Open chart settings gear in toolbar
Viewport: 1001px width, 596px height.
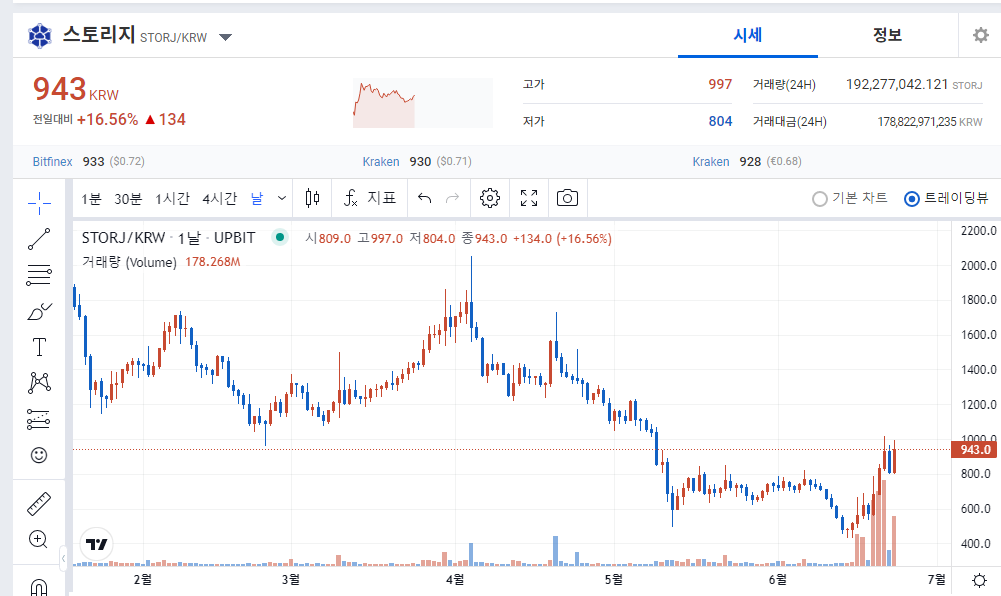tap(490, 198)
